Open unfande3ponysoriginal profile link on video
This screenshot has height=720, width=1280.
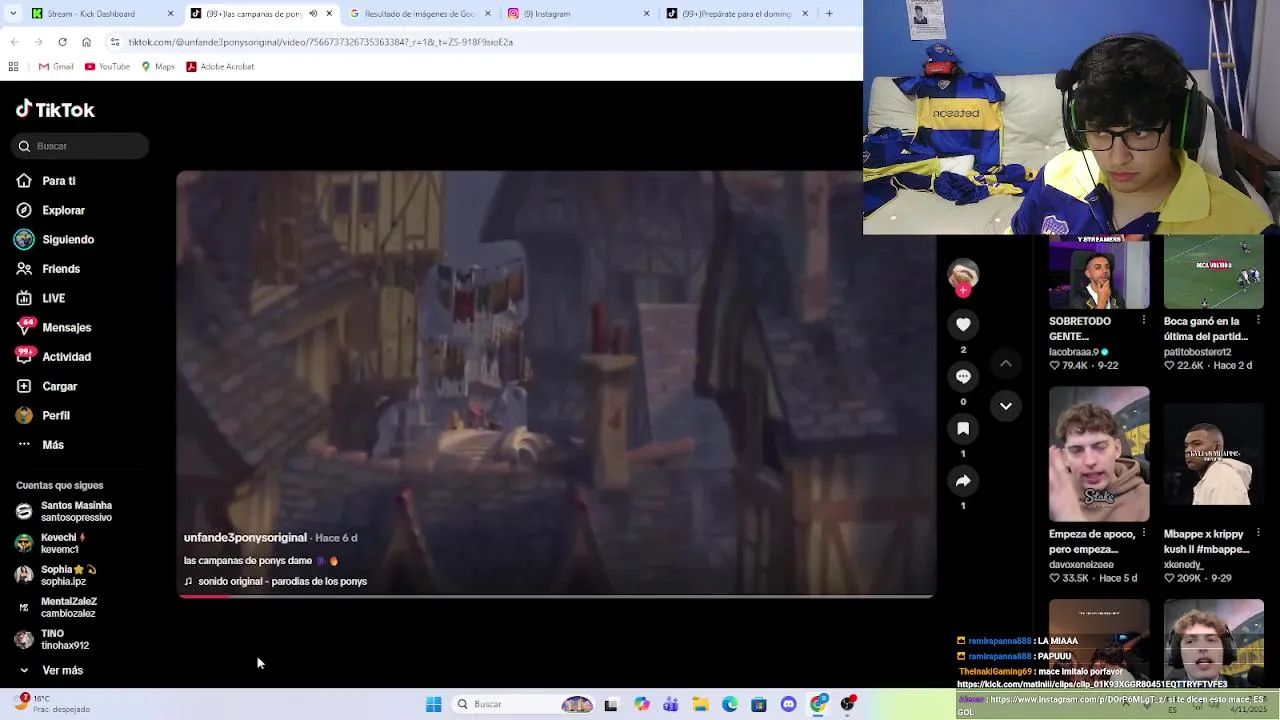click(x=245, y=538)
